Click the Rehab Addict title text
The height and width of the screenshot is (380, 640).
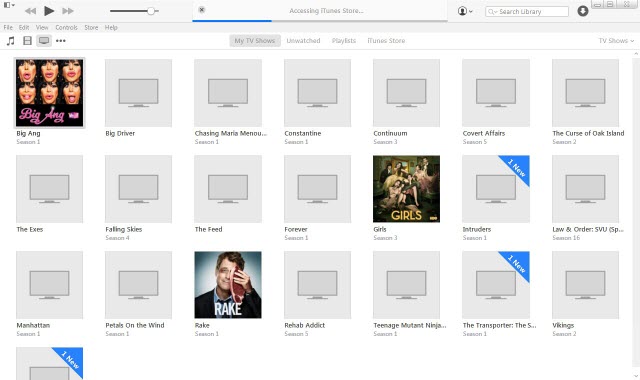click(x=304, y=325)
